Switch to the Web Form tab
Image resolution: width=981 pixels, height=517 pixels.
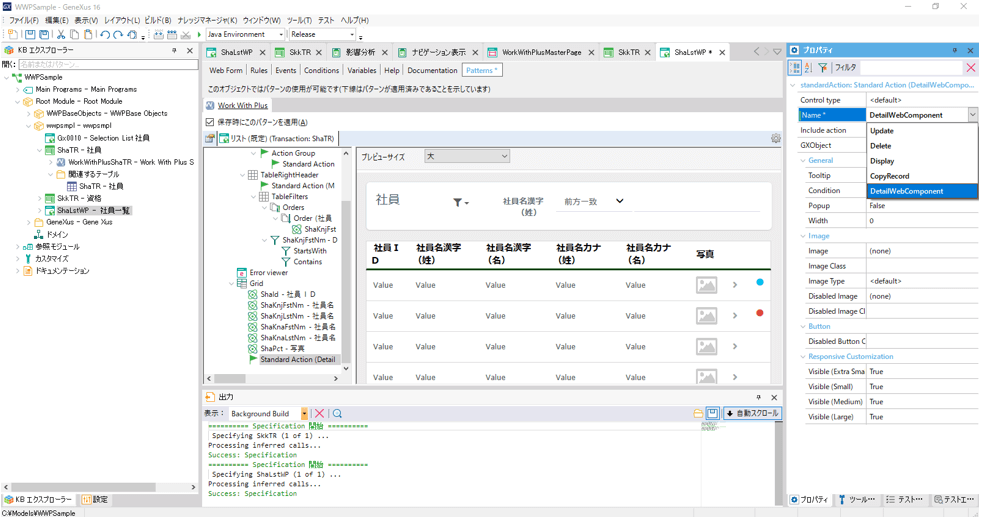pyautogui.click(x=225, y=71)
